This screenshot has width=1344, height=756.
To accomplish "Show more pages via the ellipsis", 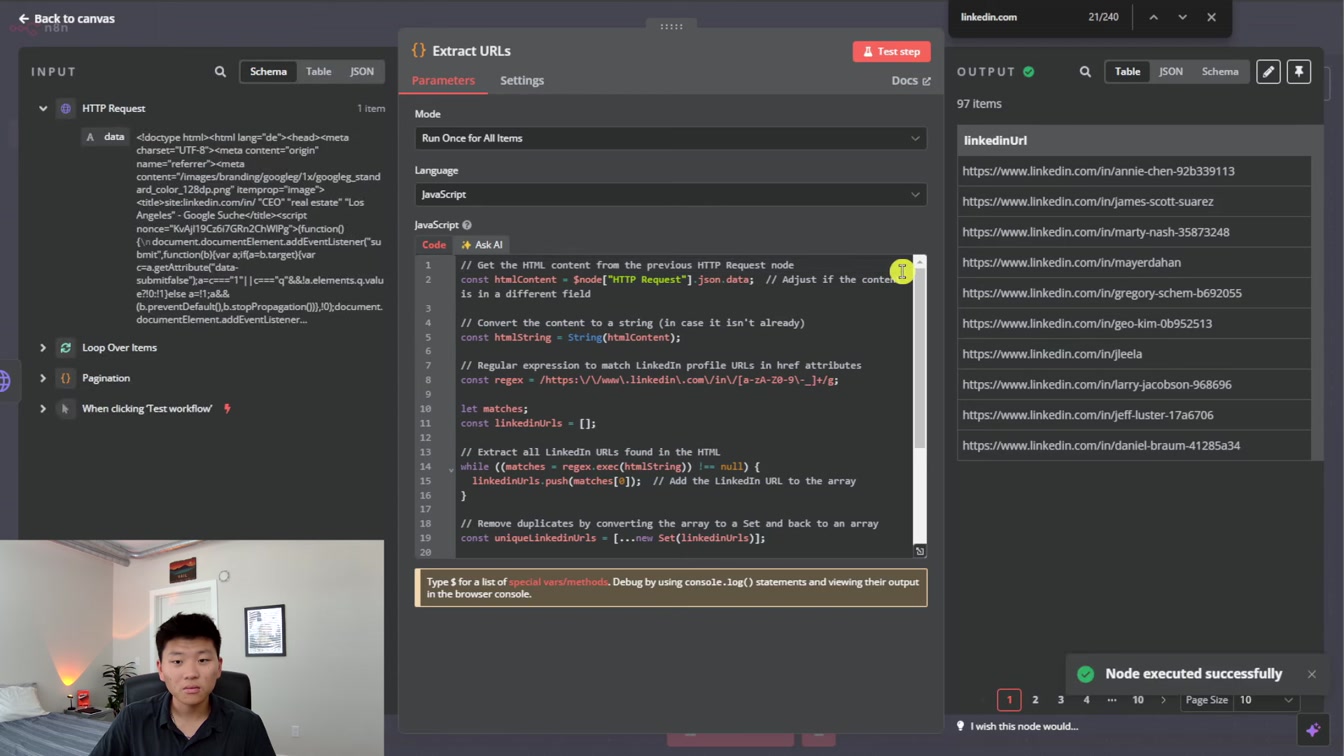I will tap(1112, 700).
